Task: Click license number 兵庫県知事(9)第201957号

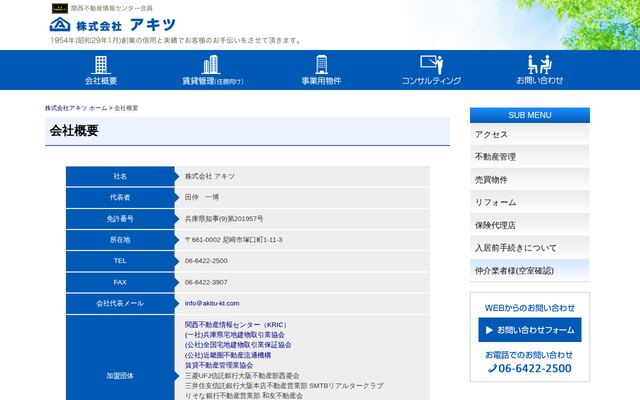Action: [x=224, y=219]
